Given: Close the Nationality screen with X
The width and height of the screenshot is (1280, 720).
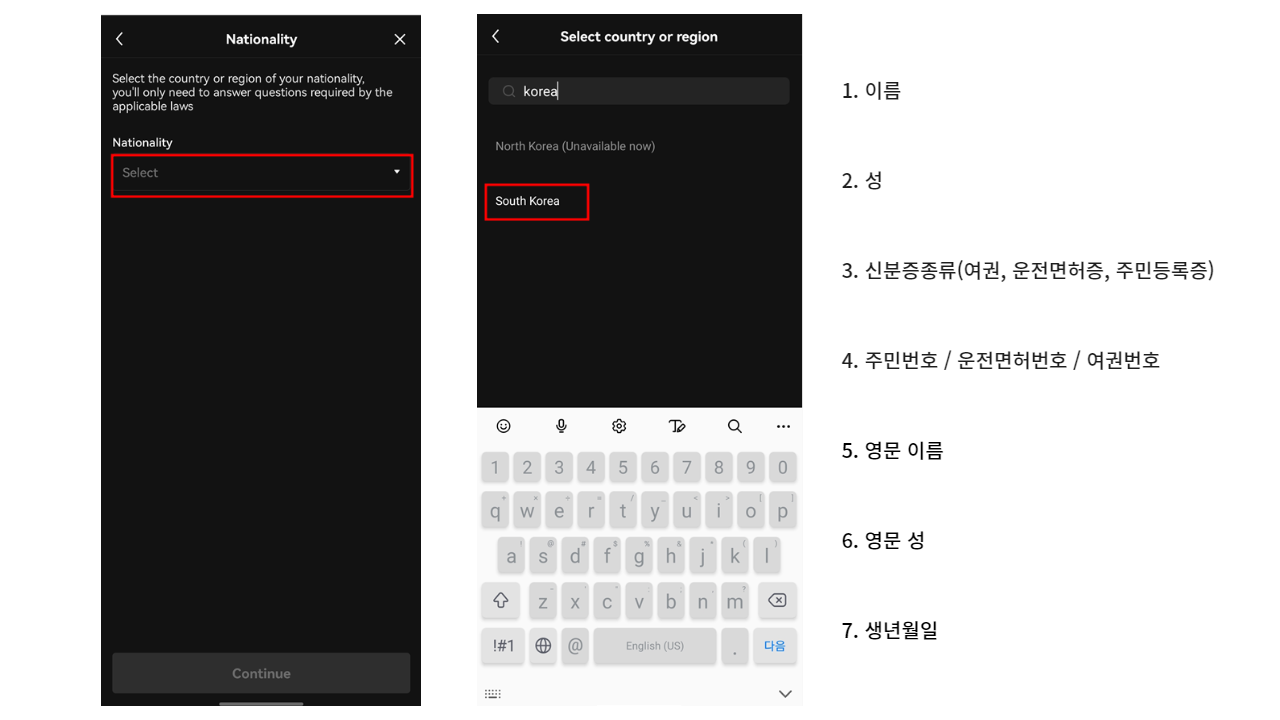Looking at the screenshot, I should point(400,39).
